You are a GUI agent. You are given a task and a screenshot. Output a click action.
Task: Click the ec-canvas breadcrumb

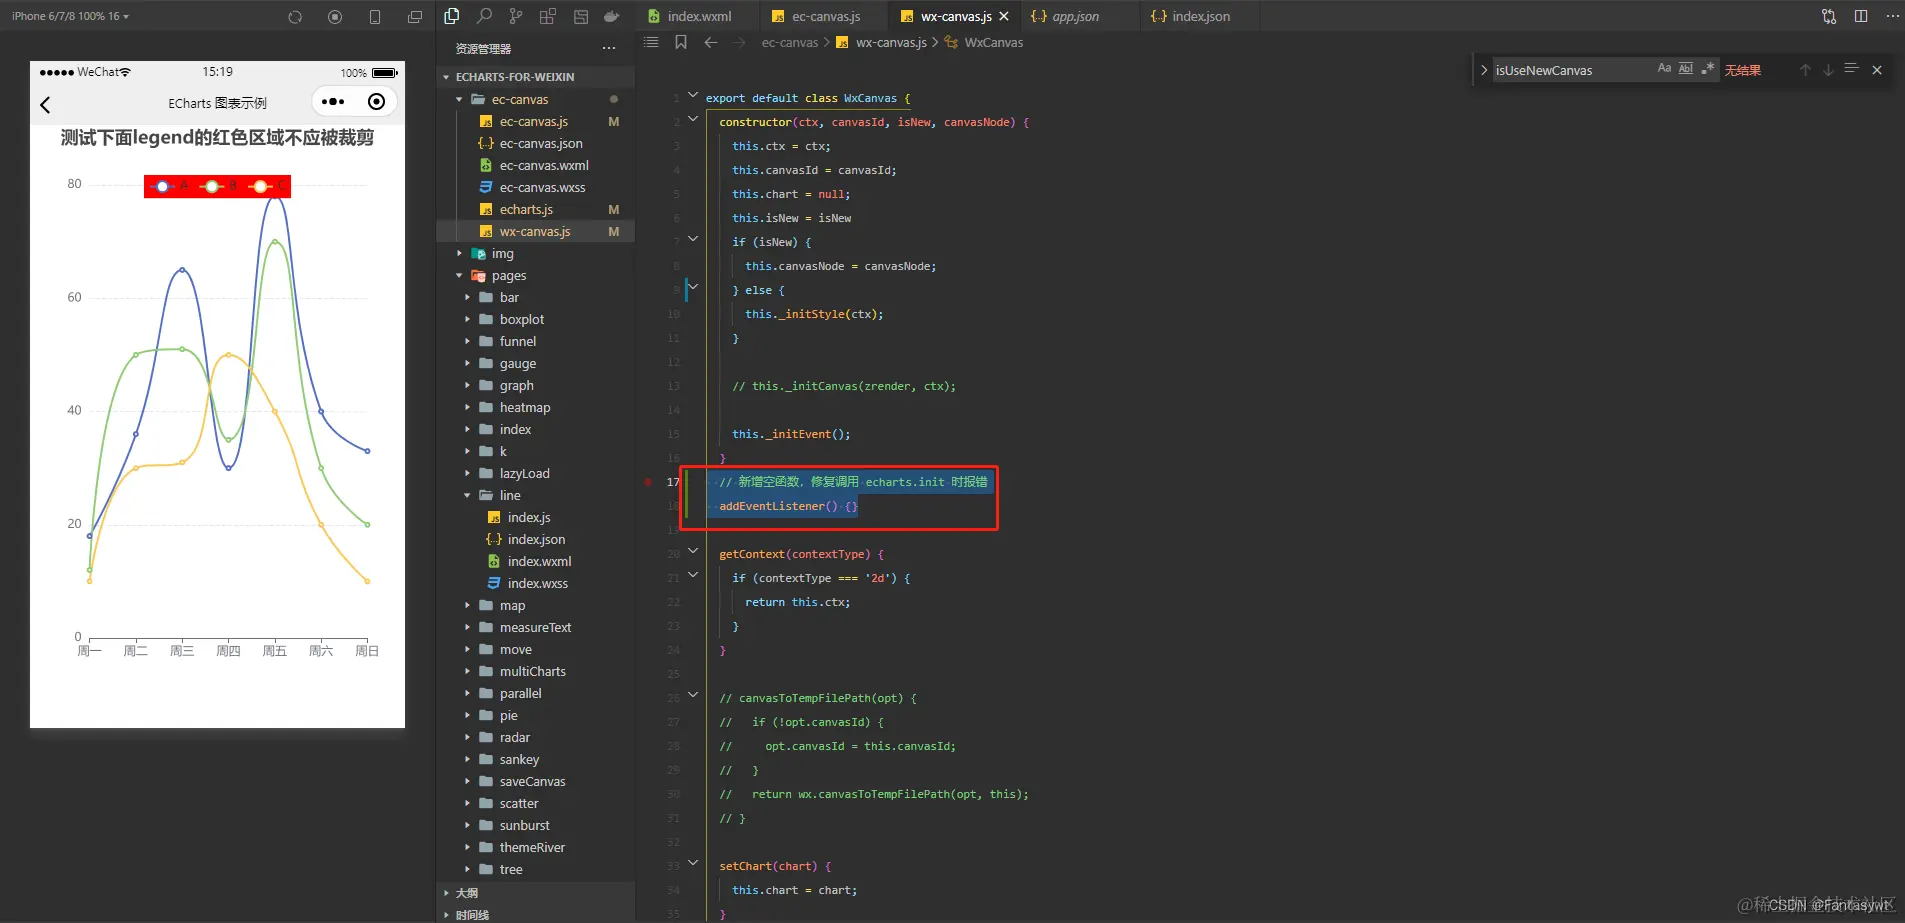(790, 42)
